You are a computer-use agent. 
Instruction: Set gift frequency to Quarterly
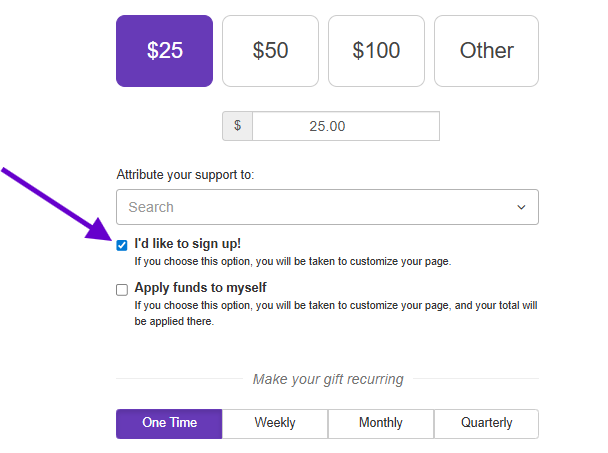pyautogui.click(x=486, y=423)
